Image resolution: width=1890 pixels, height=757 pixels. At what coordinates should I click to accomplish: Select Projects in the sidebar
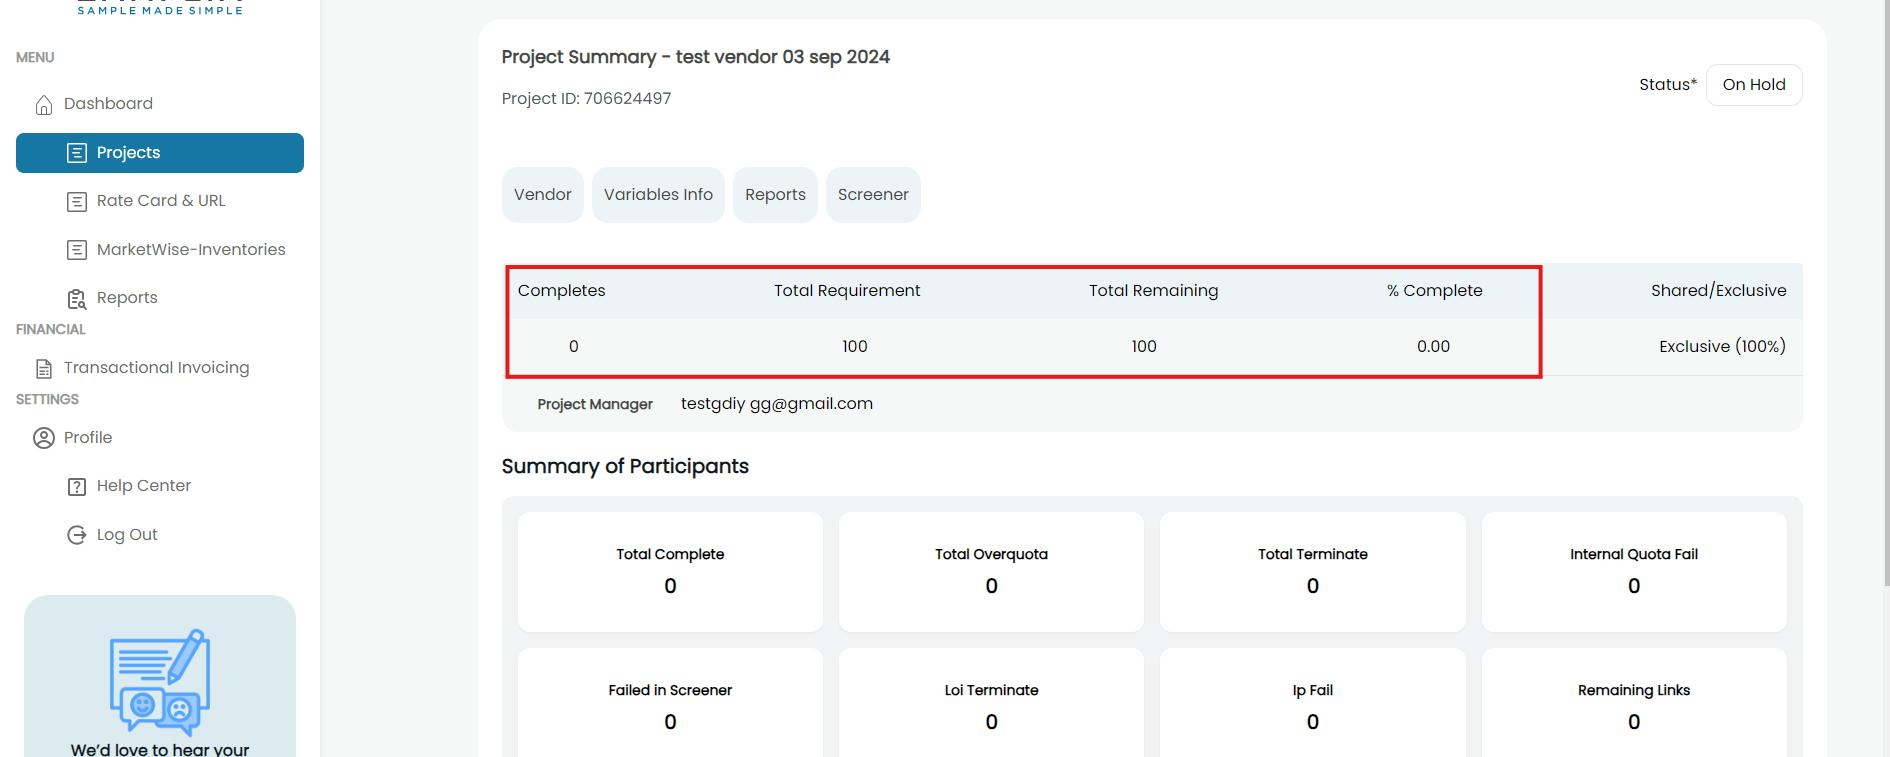click(160, 153)
